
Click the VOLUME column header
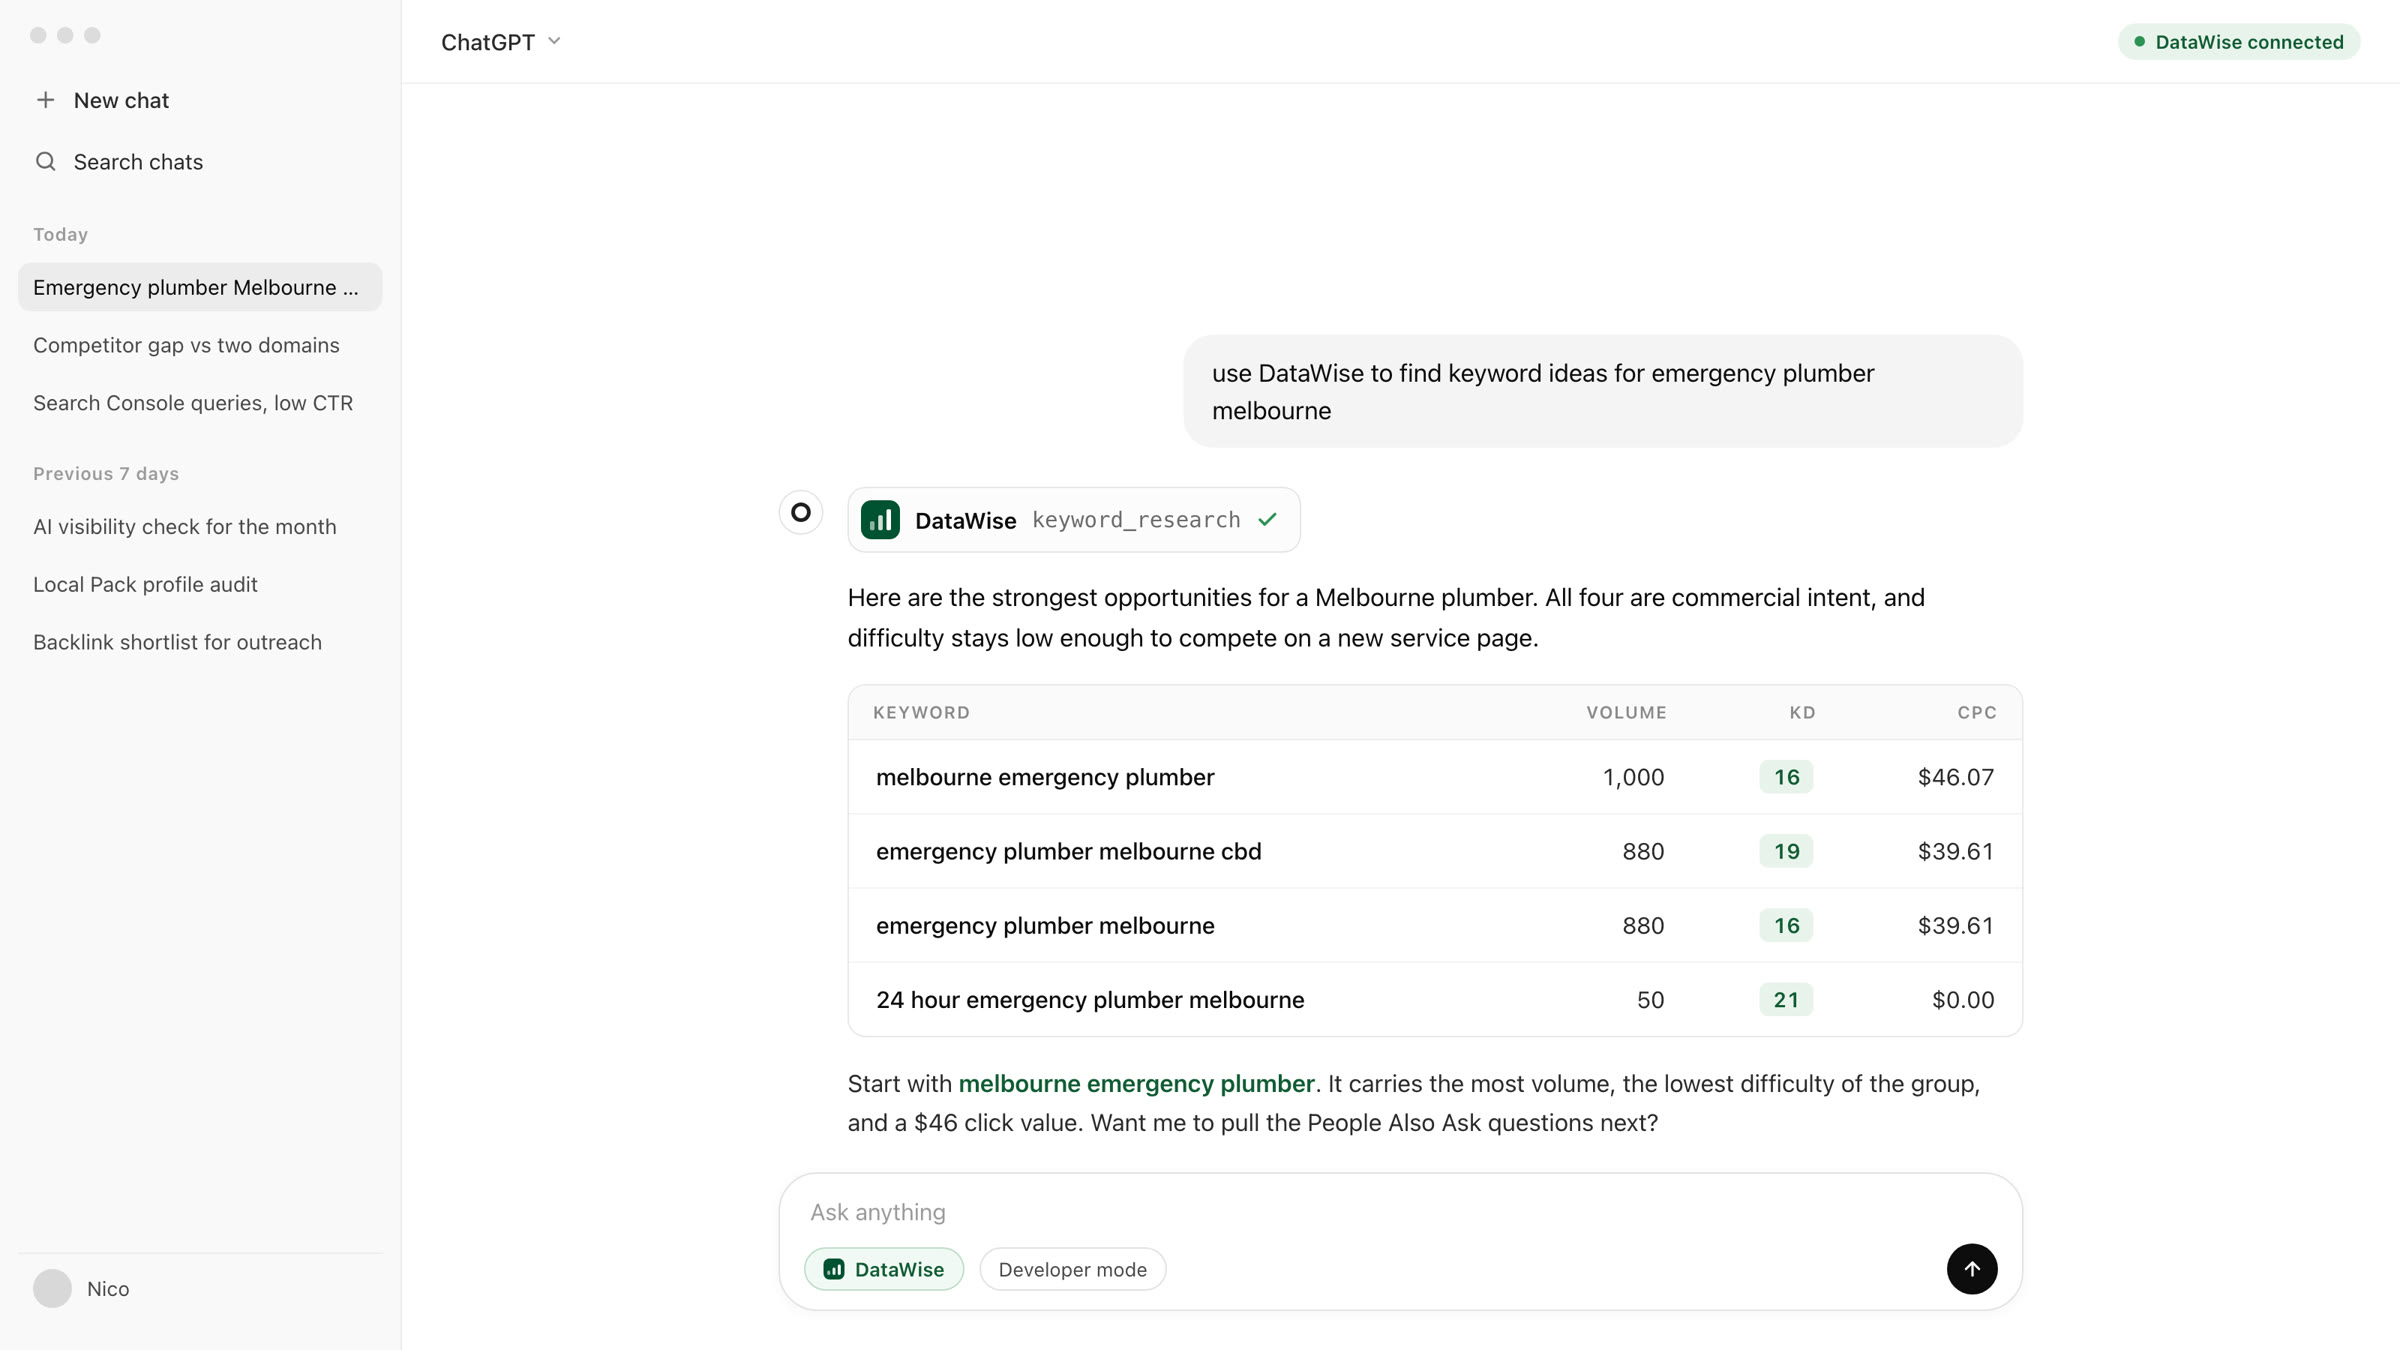tap(1626, 712)
